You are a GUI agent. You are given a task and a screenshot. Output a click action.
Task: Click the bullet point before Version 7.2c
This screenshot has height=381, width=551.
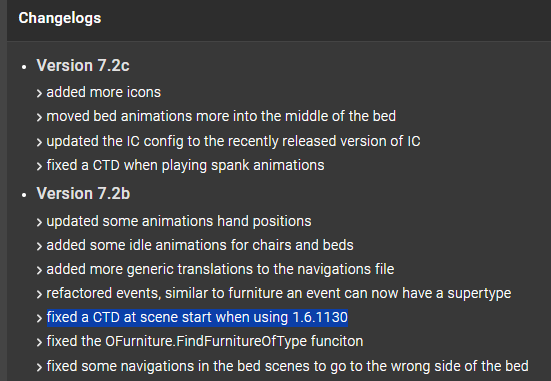pos(24,67)
